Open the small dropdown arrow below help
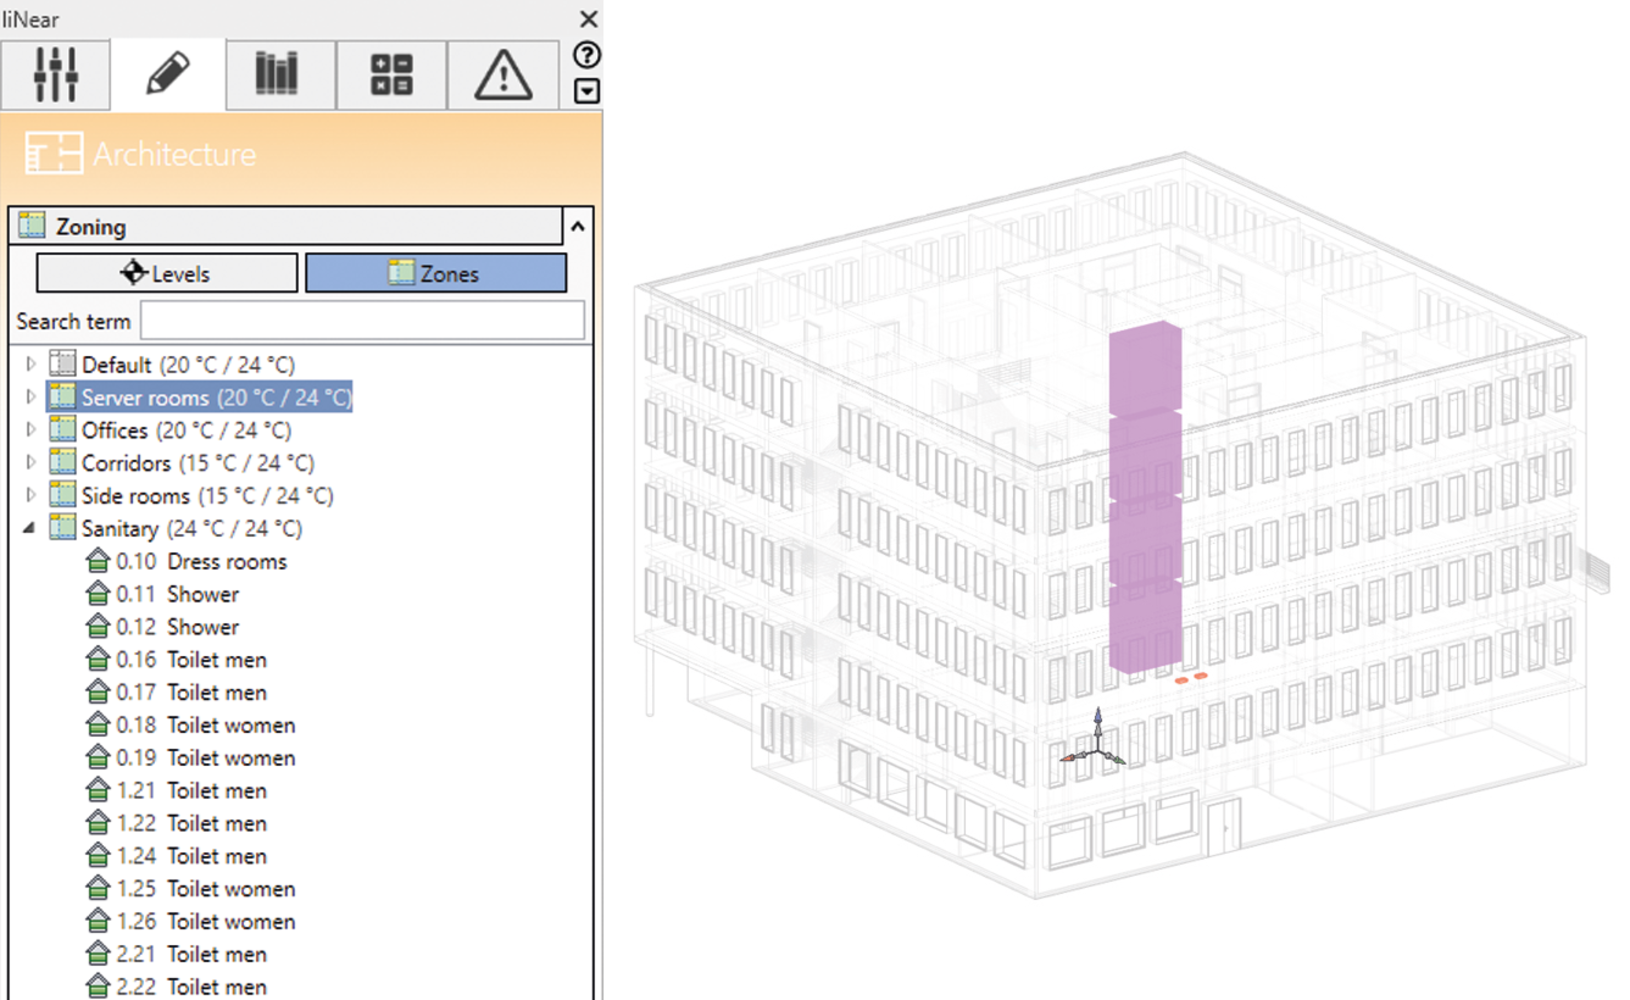Viewport: 1630px width, 1000px height. pyautogui.click(x=587, y=91)
